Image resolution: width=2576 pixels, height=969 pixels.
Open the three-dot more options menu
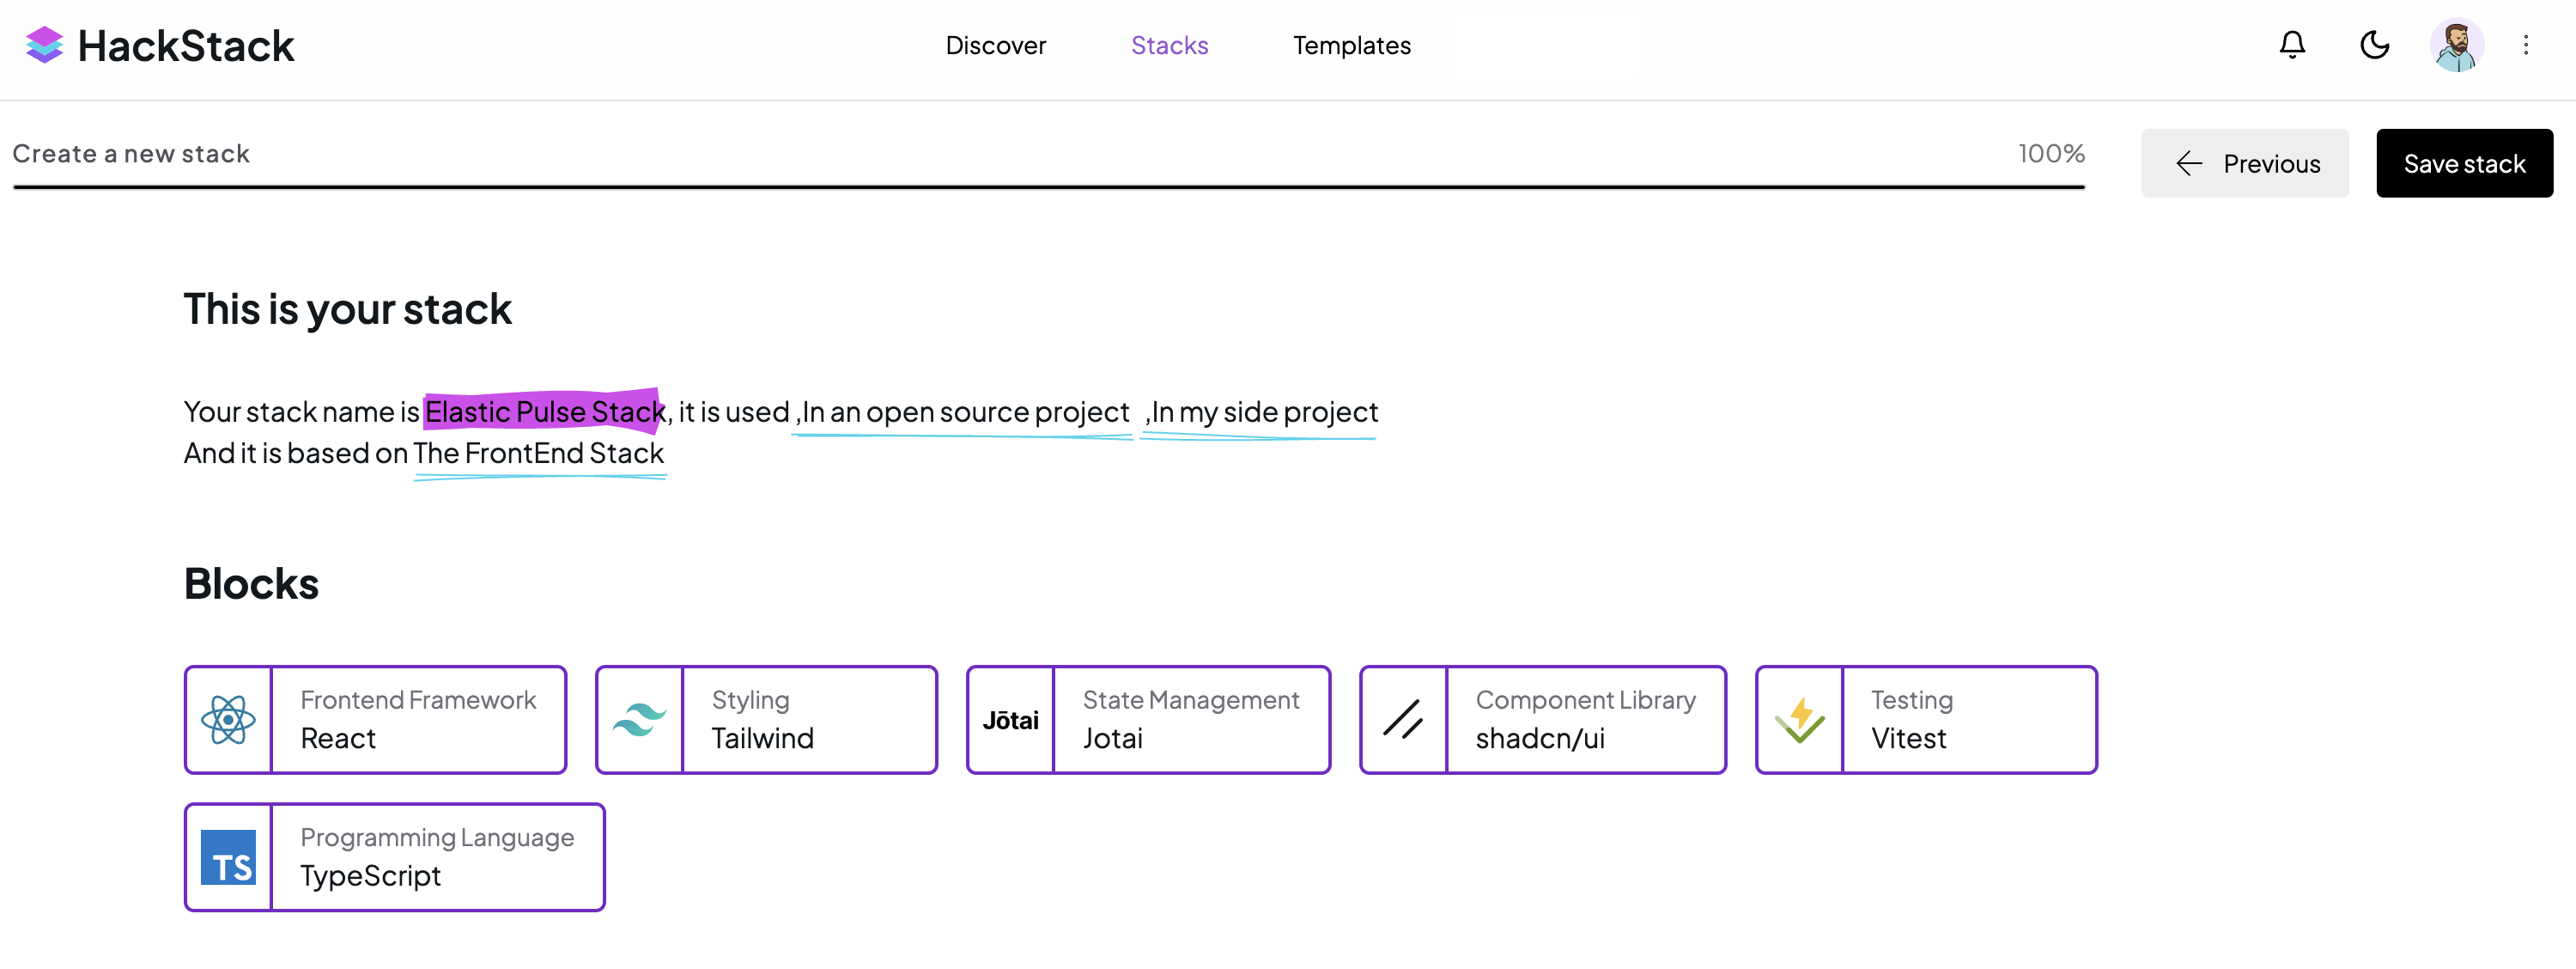coord(2526,45)
